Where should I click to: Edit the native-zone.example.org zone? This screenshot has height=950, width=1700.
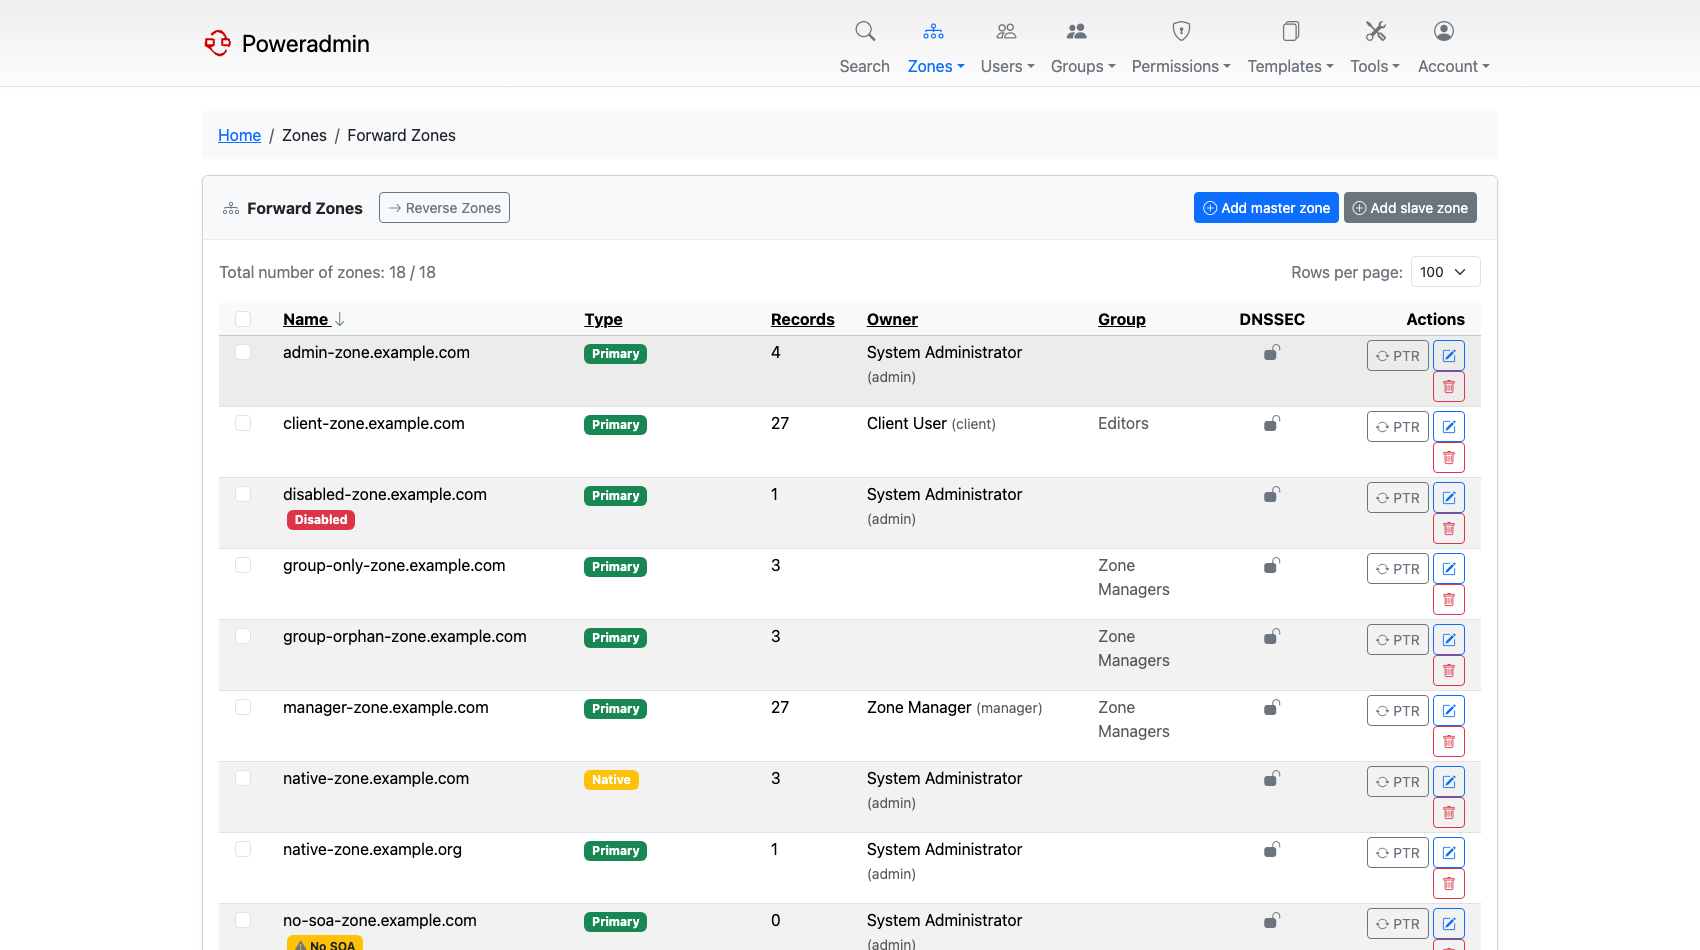1449,852
